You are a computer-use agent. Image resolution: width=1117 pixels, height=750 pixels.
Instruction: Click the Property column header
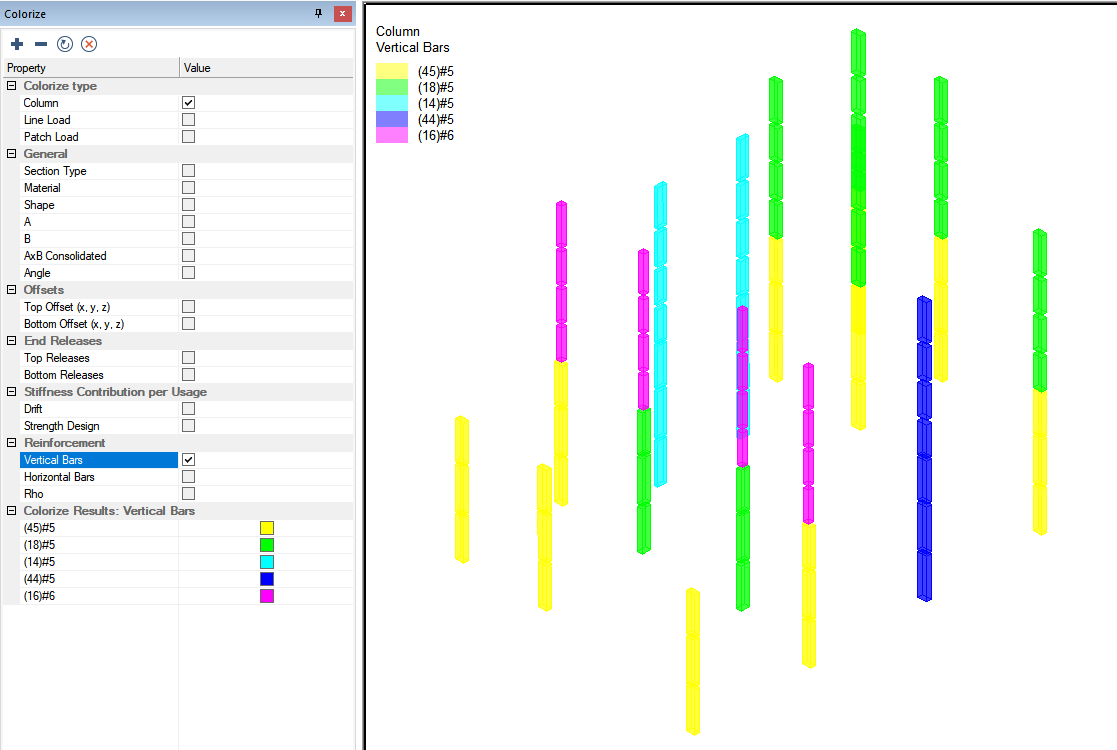pyautogui.click(x=90, y=68)
